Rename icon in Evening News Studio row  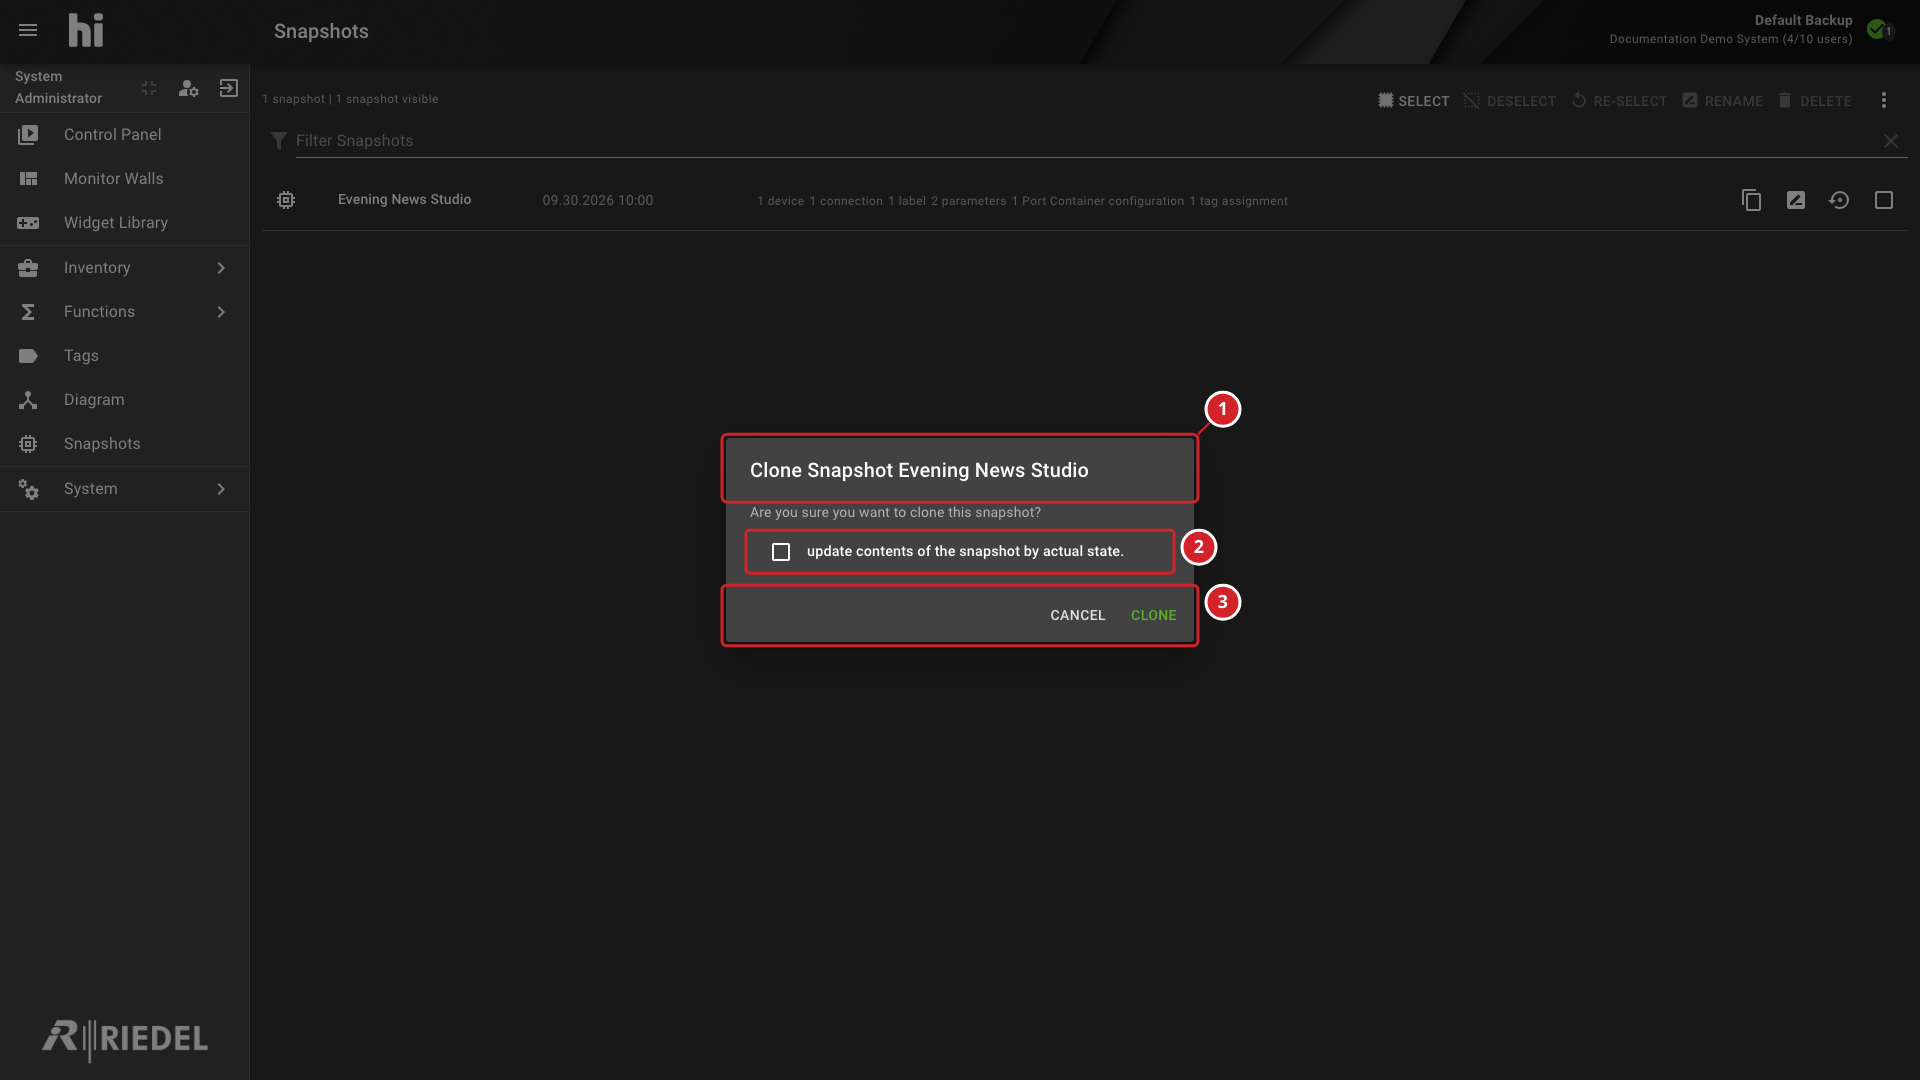click(1796, 200)
